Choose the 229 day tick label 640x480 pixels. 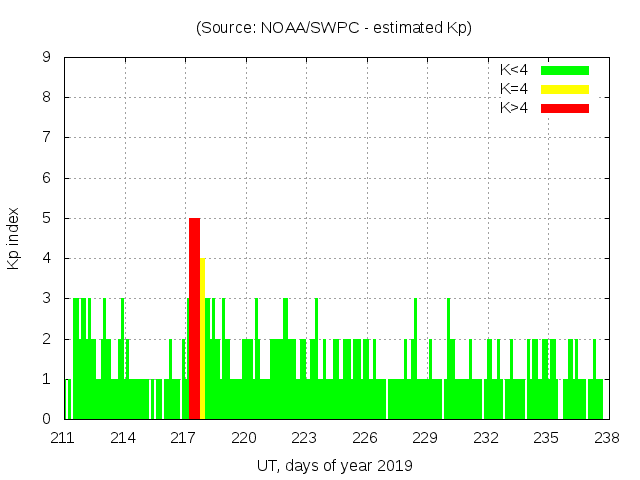[x=425, y=438]
